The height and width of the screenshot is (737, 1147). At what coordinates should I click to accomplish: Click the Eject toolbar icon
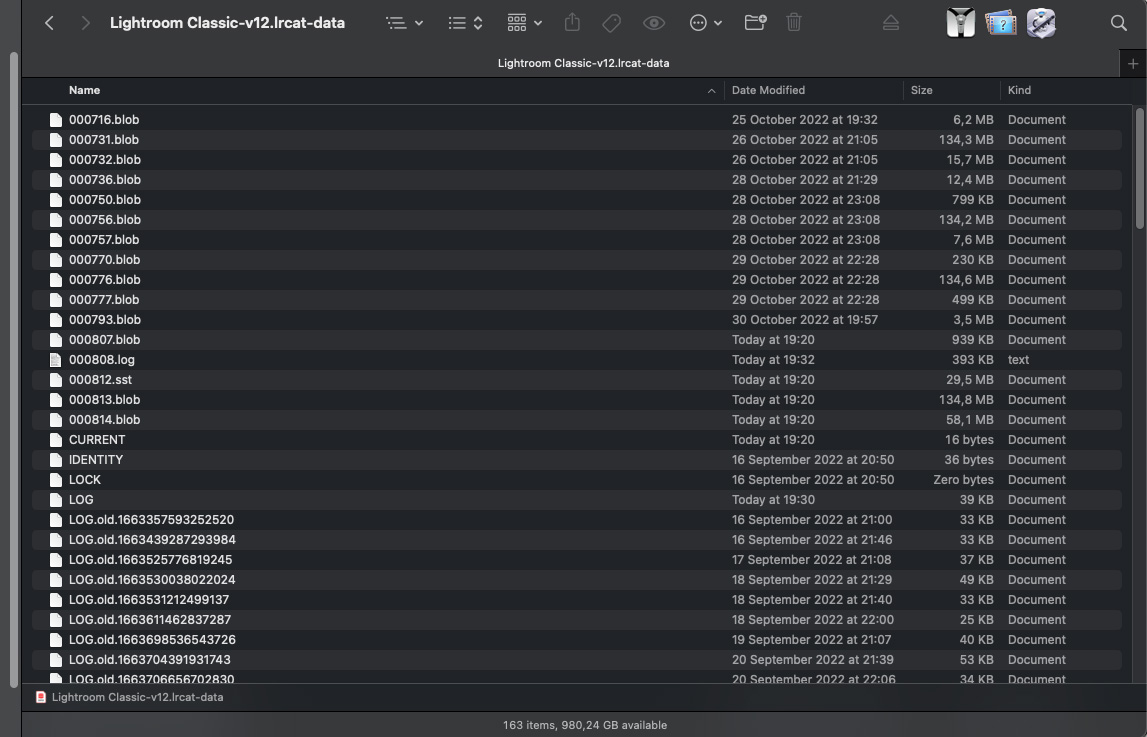[x=890, y=23]
